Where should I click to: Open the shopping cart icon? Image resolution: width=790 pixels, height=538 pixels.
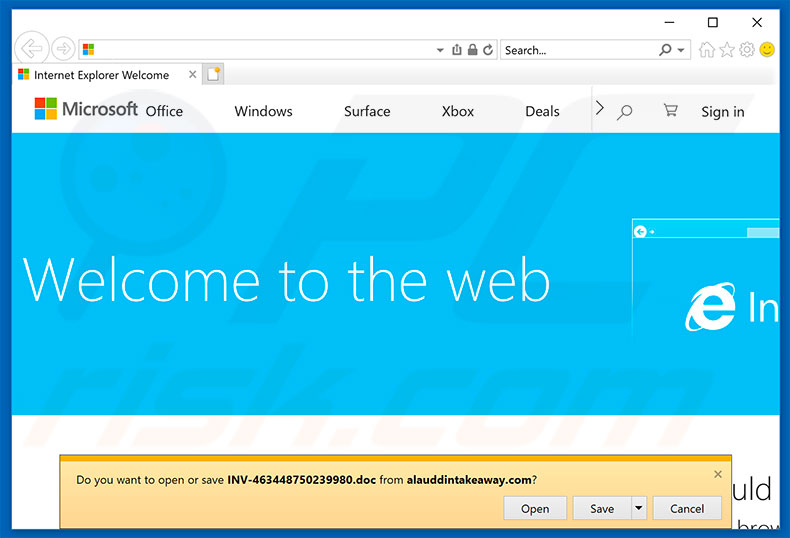671,110
